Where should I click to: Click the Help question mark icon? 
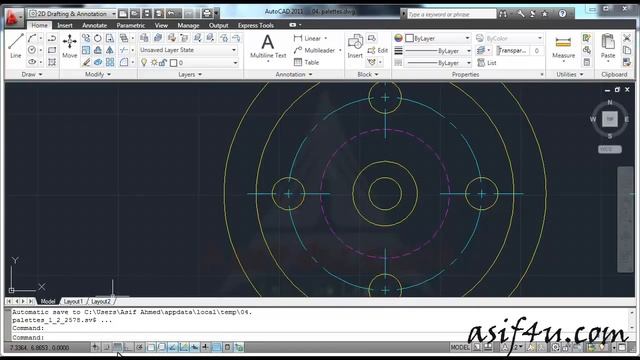tap(562, 14)
